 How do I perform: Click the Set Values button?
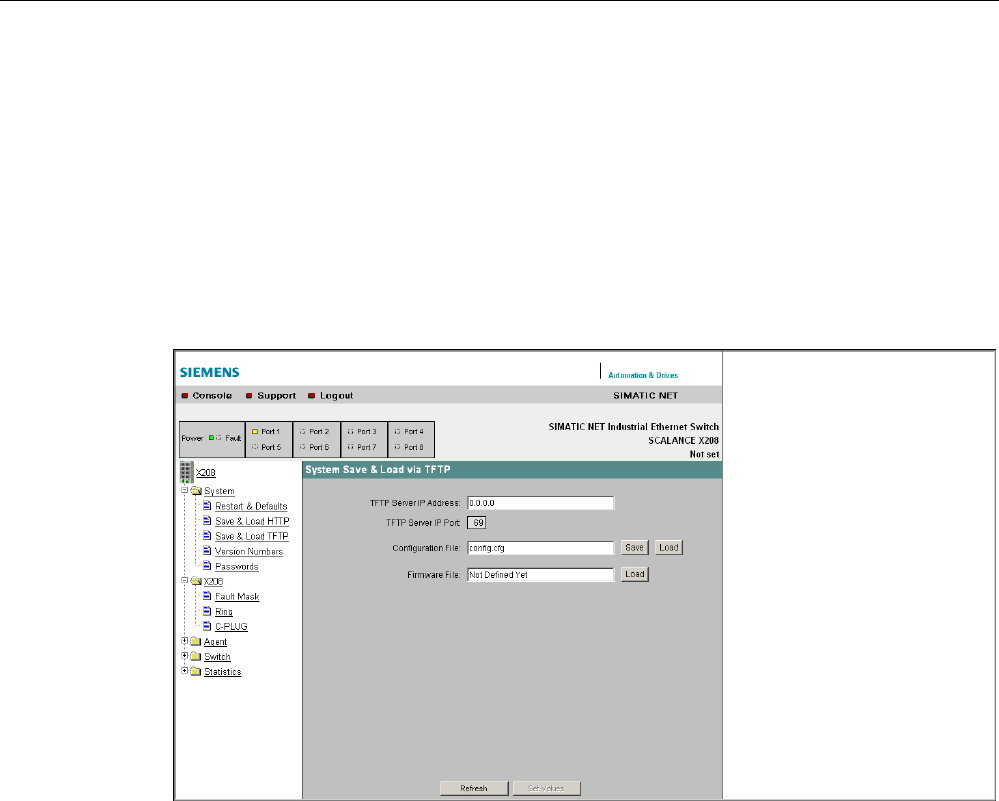click(546, 788)
